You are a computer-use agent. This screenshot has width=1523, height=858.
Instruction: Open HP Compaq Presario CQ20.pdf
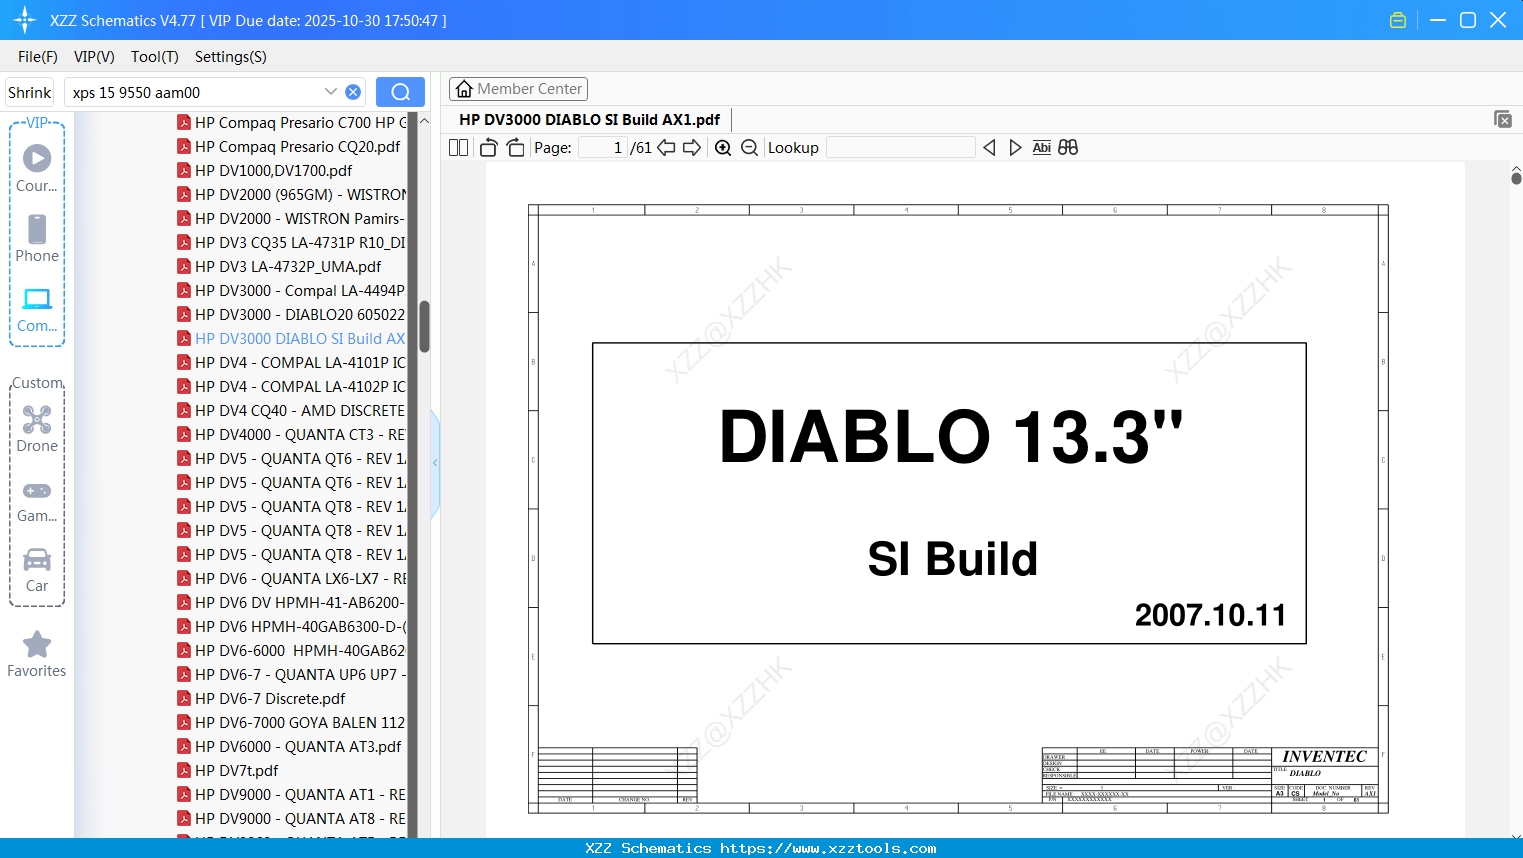(290, 146)
